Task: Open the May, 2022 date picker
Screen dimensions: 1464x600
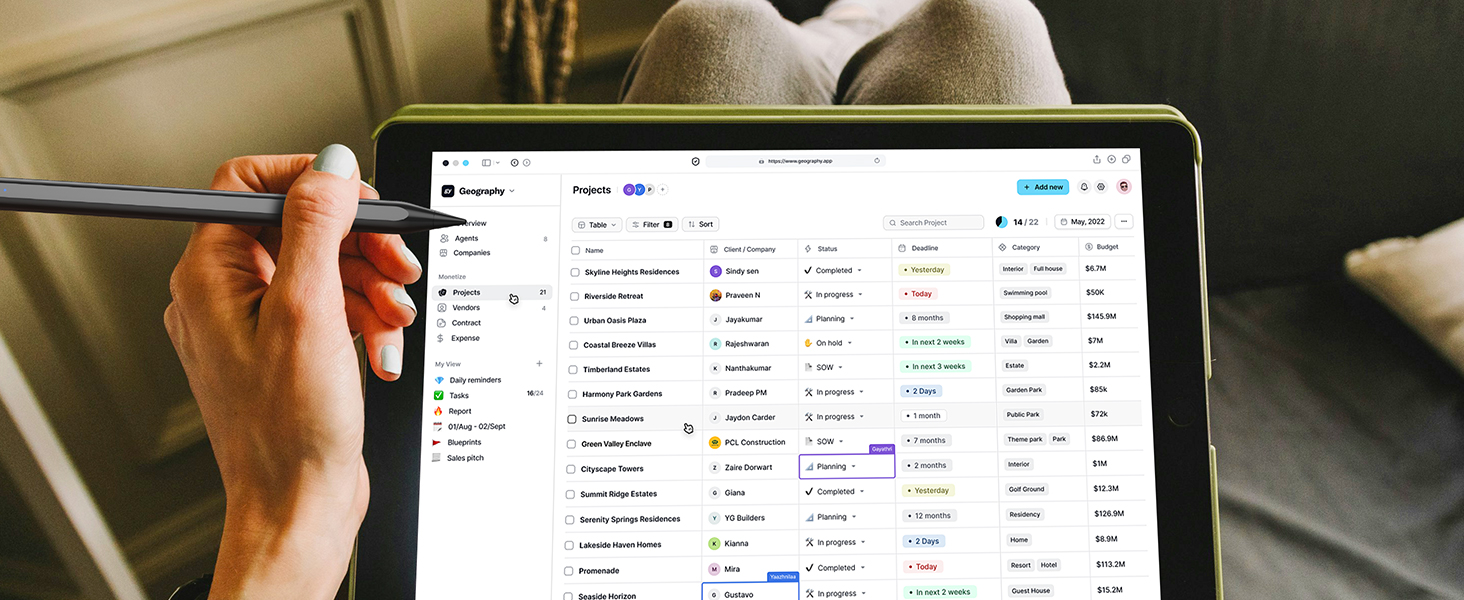Action: pos(1082,222)
